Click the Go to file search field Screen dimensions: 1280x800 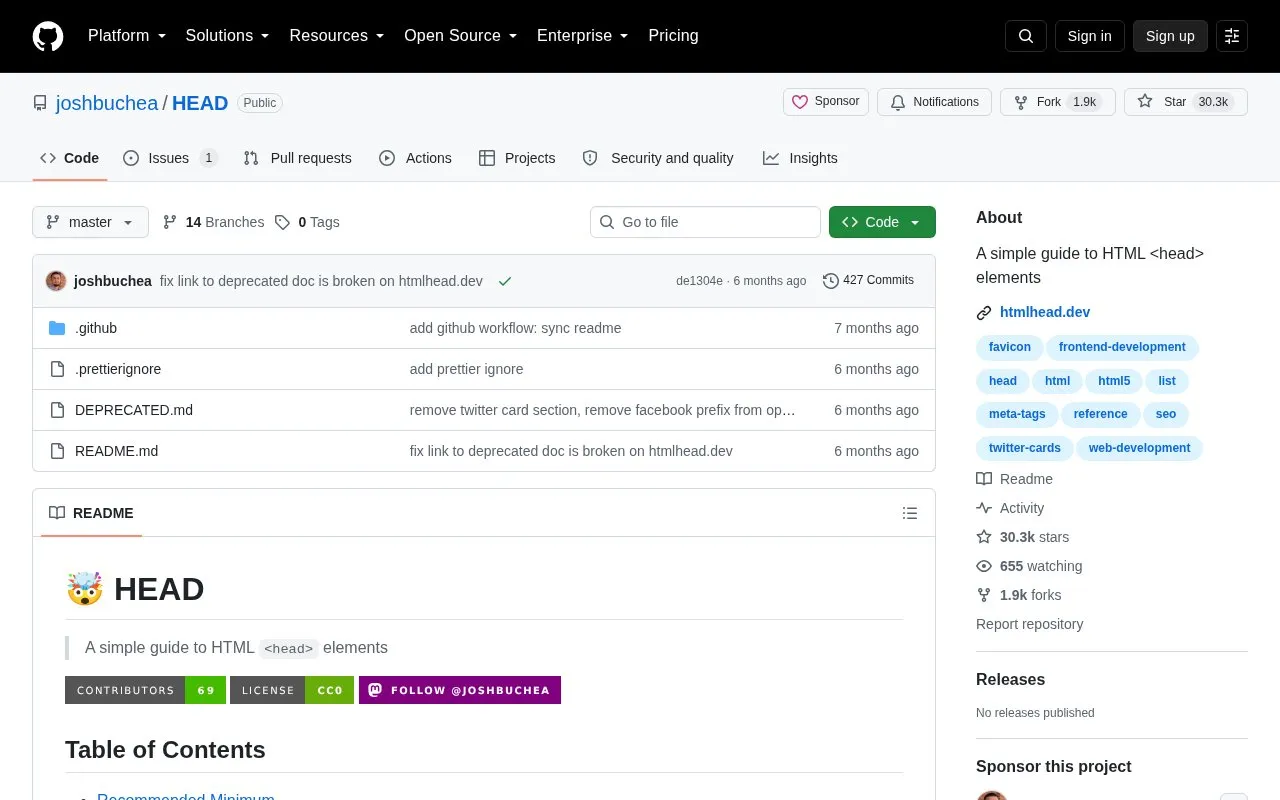[705, 222]
